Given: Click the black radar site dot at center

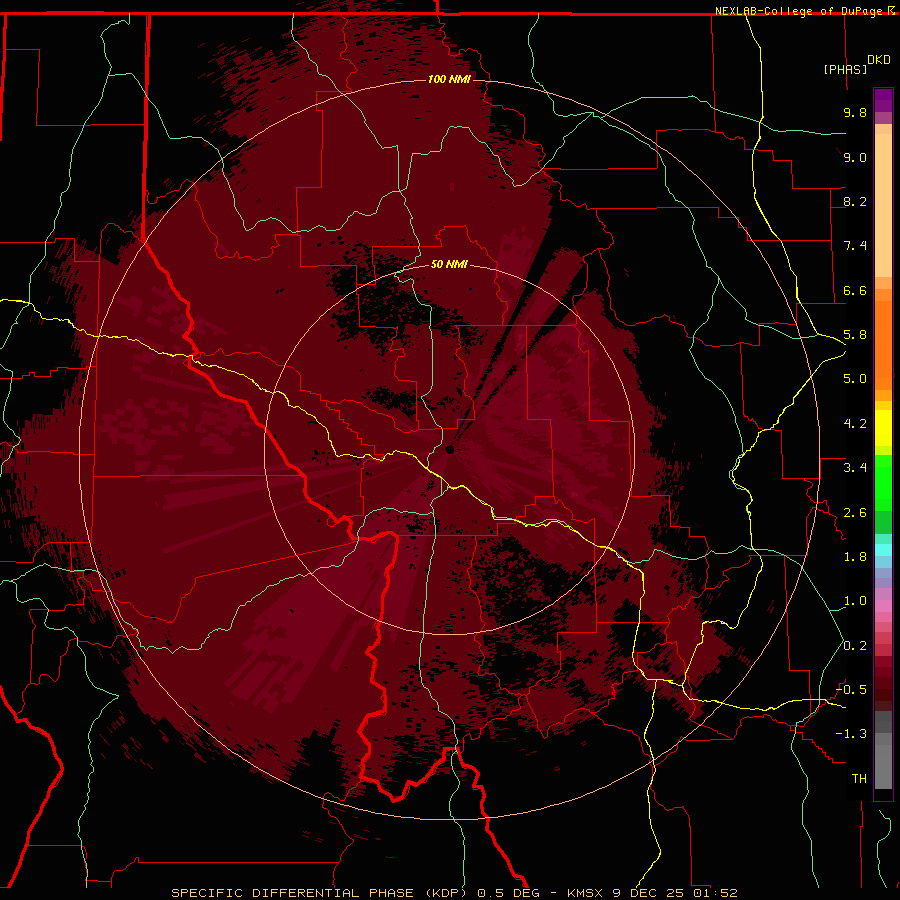Looking at the screenshot, I should (x=450, y=449).
